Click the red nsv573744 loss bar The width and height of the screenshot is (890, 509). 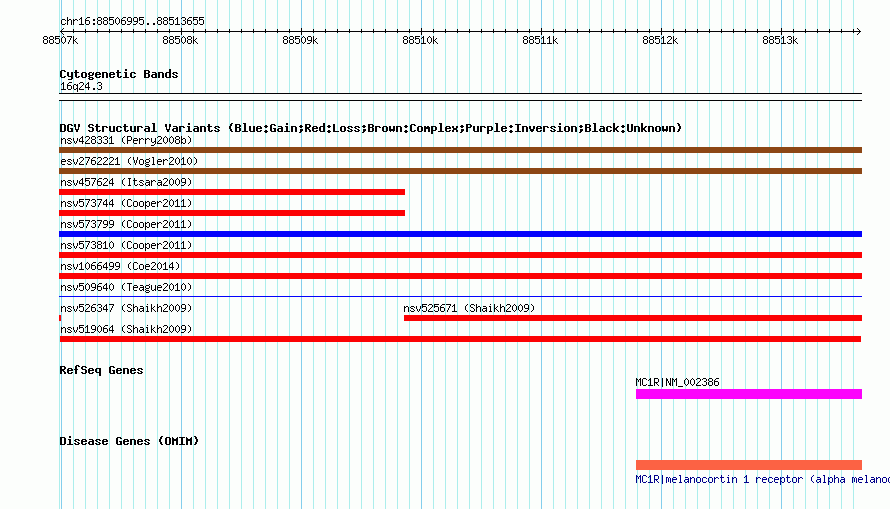tap(232, 213)
